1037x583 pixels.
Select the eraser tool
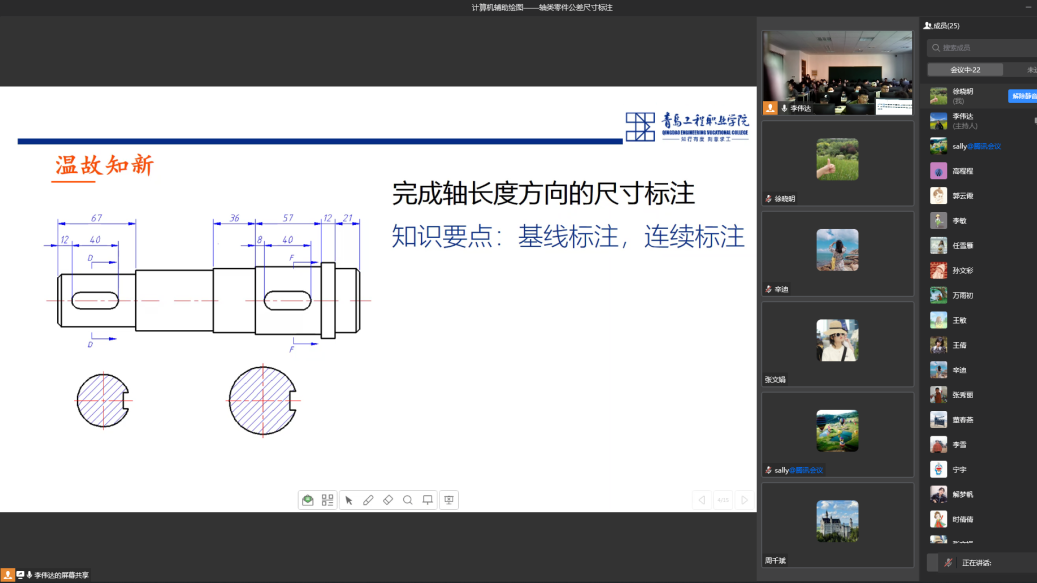[x=388, y=500]
